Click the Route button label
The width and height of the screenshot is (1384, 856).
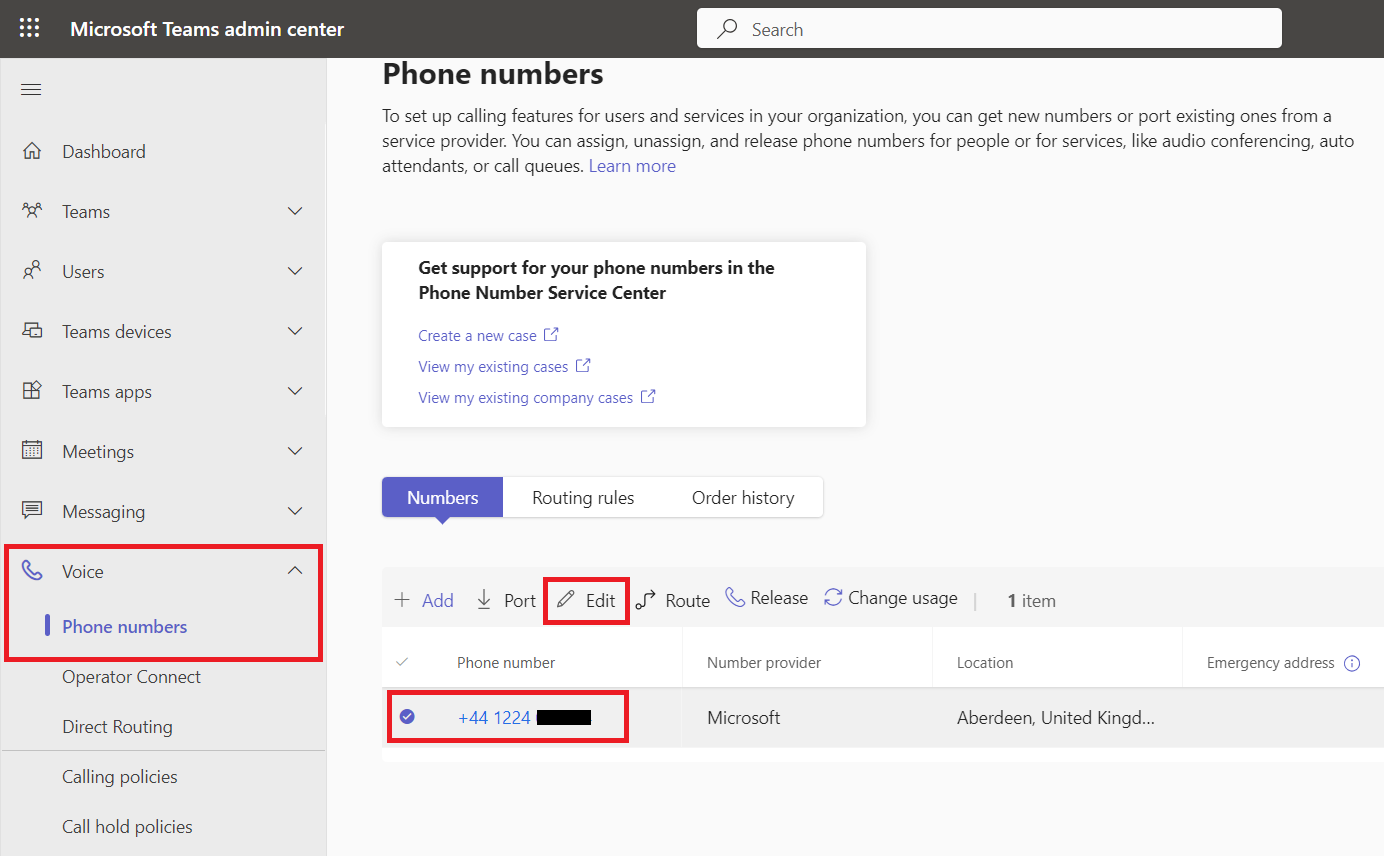click(688, 601)
